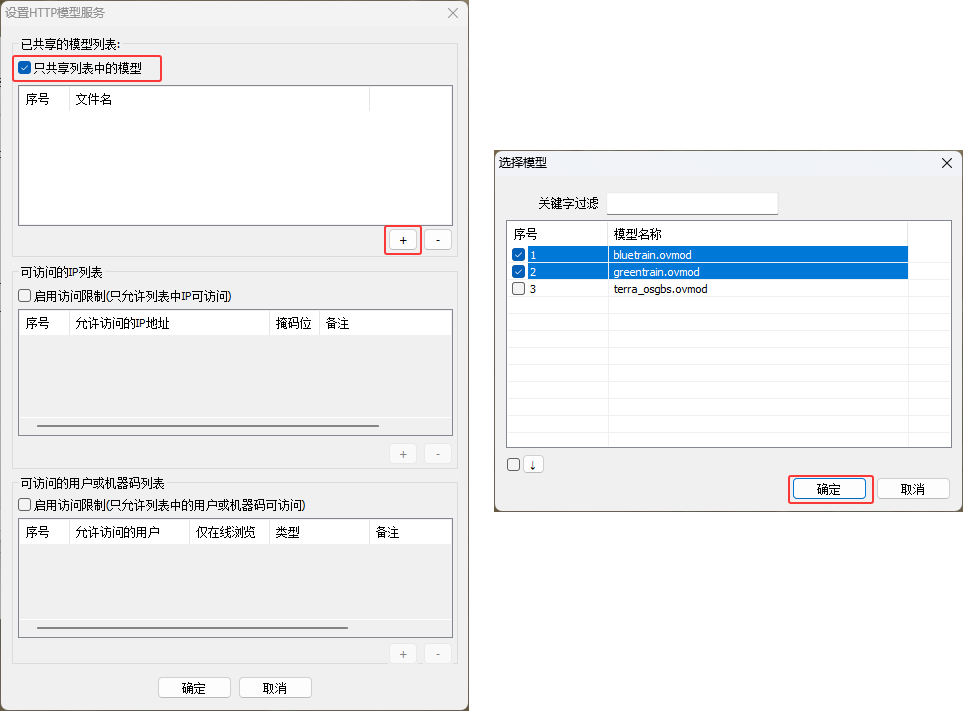Enable user or machine code access restriction
The height and width of the screenshot is (711, 965).
point(25,505)
